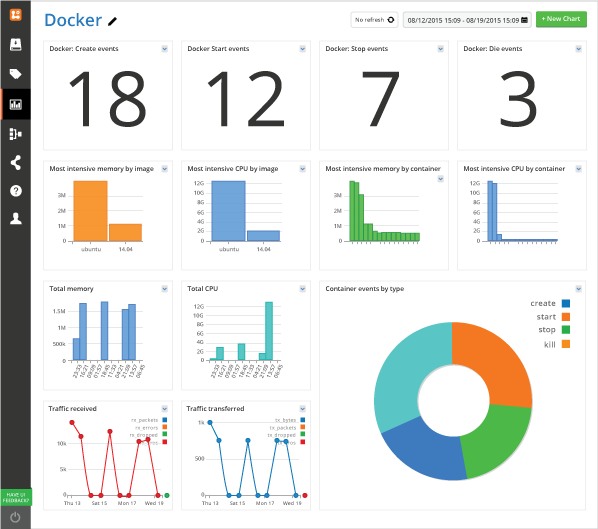Screen dimensions: 598x529
Task: Click the orange app logo in sidebar
Action: 16,15
